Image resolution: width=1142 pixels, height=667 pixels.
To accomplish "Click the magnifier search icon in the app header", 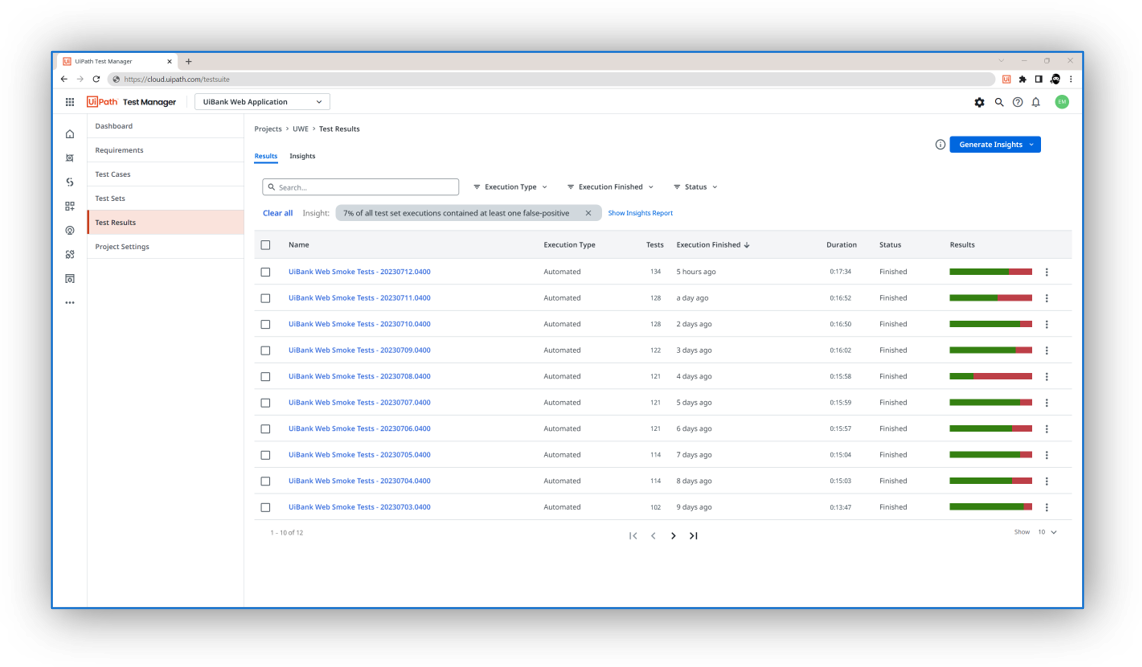I will click(999, 103).
